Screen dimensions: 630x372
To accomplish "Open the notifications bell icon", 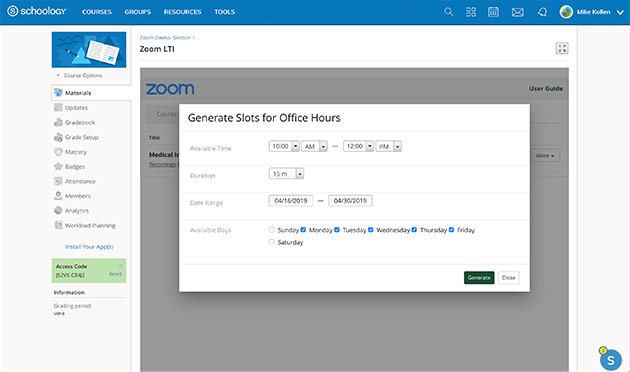I will point(542,12).
